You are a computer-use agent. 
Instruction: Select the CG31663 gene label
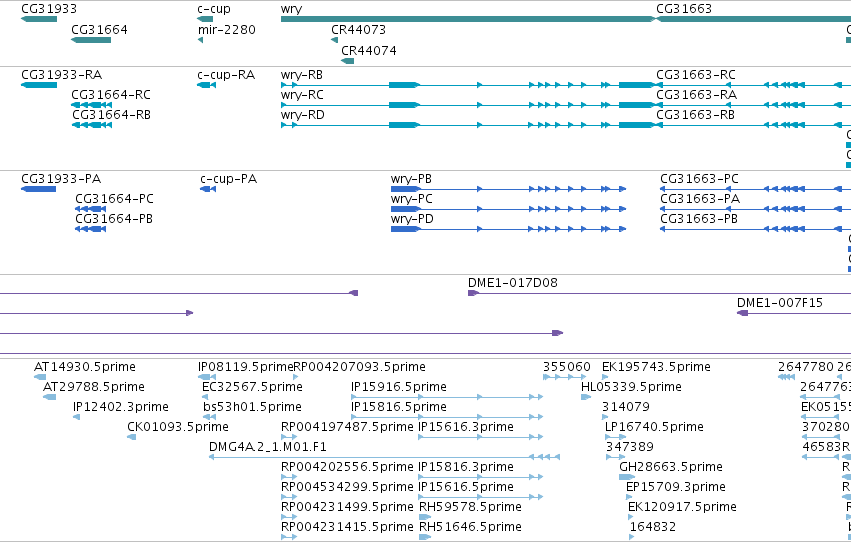(x=684, y=9)
